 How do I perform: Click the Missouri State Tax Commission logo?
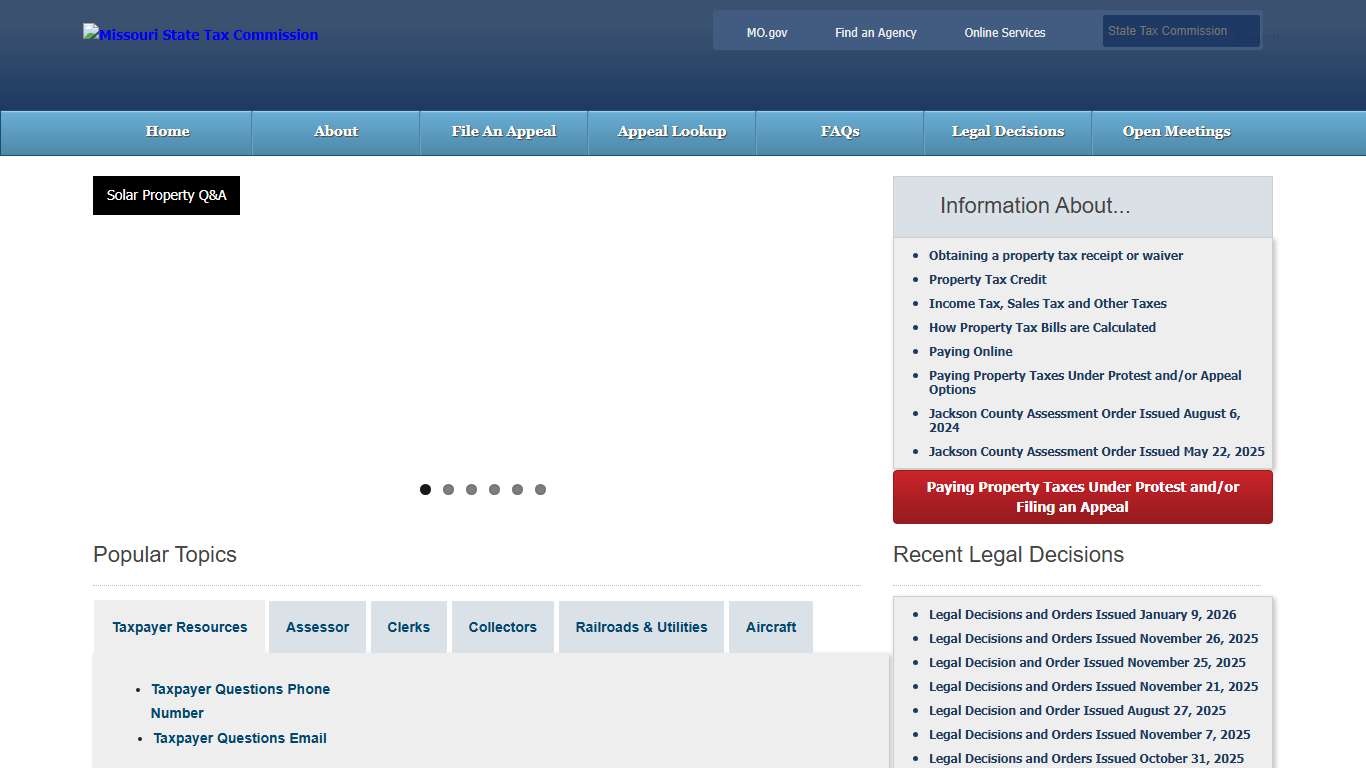click(x=200, y=34)
